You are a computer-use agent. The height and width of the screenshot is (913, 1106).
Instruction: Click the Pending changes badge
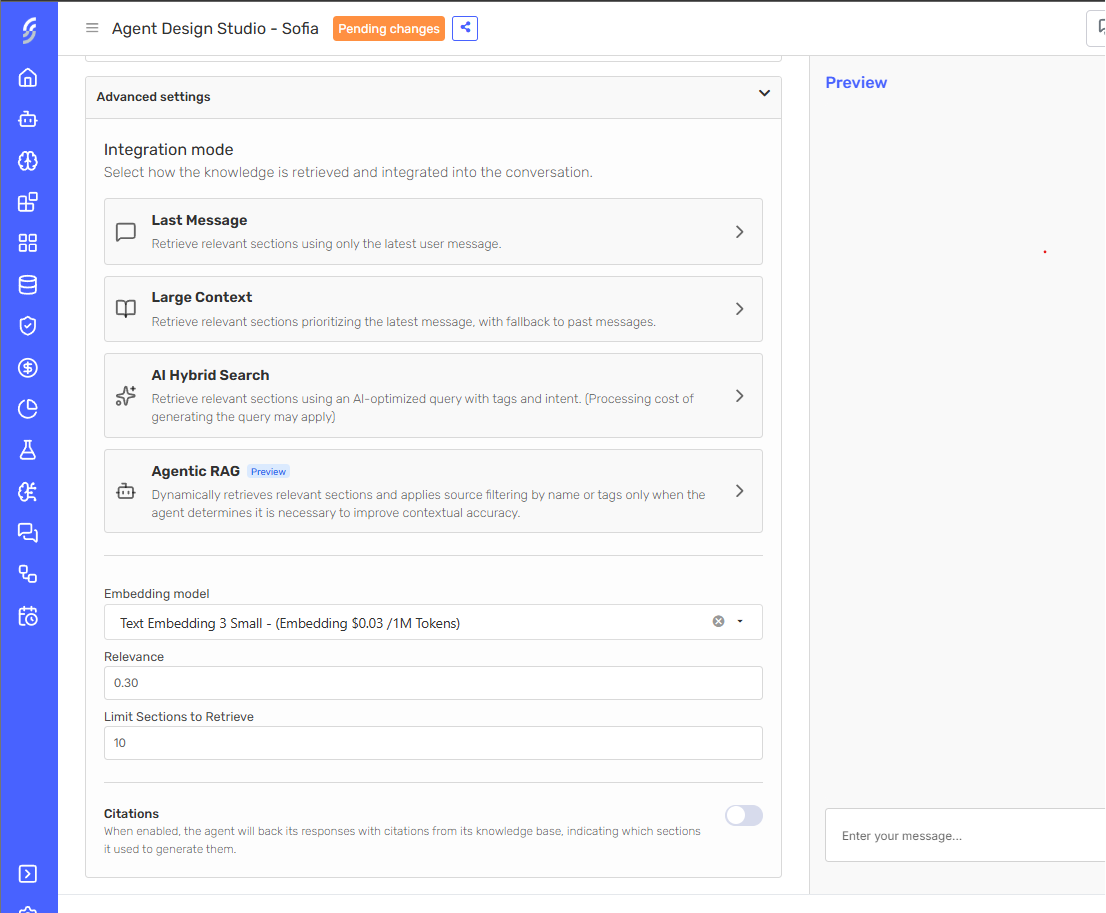tap(389, 29)
